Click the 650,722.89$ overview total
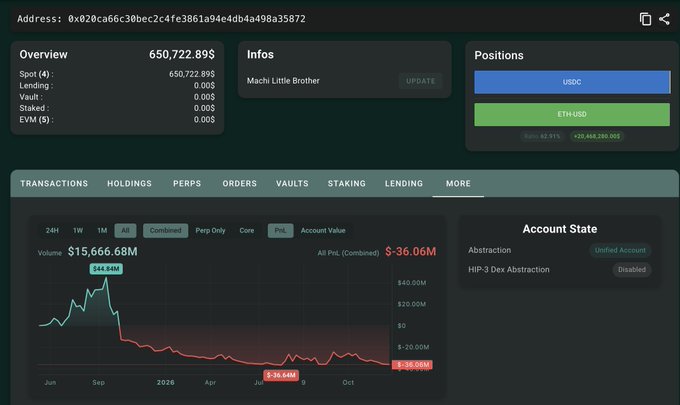 click(x=182, y=55)
